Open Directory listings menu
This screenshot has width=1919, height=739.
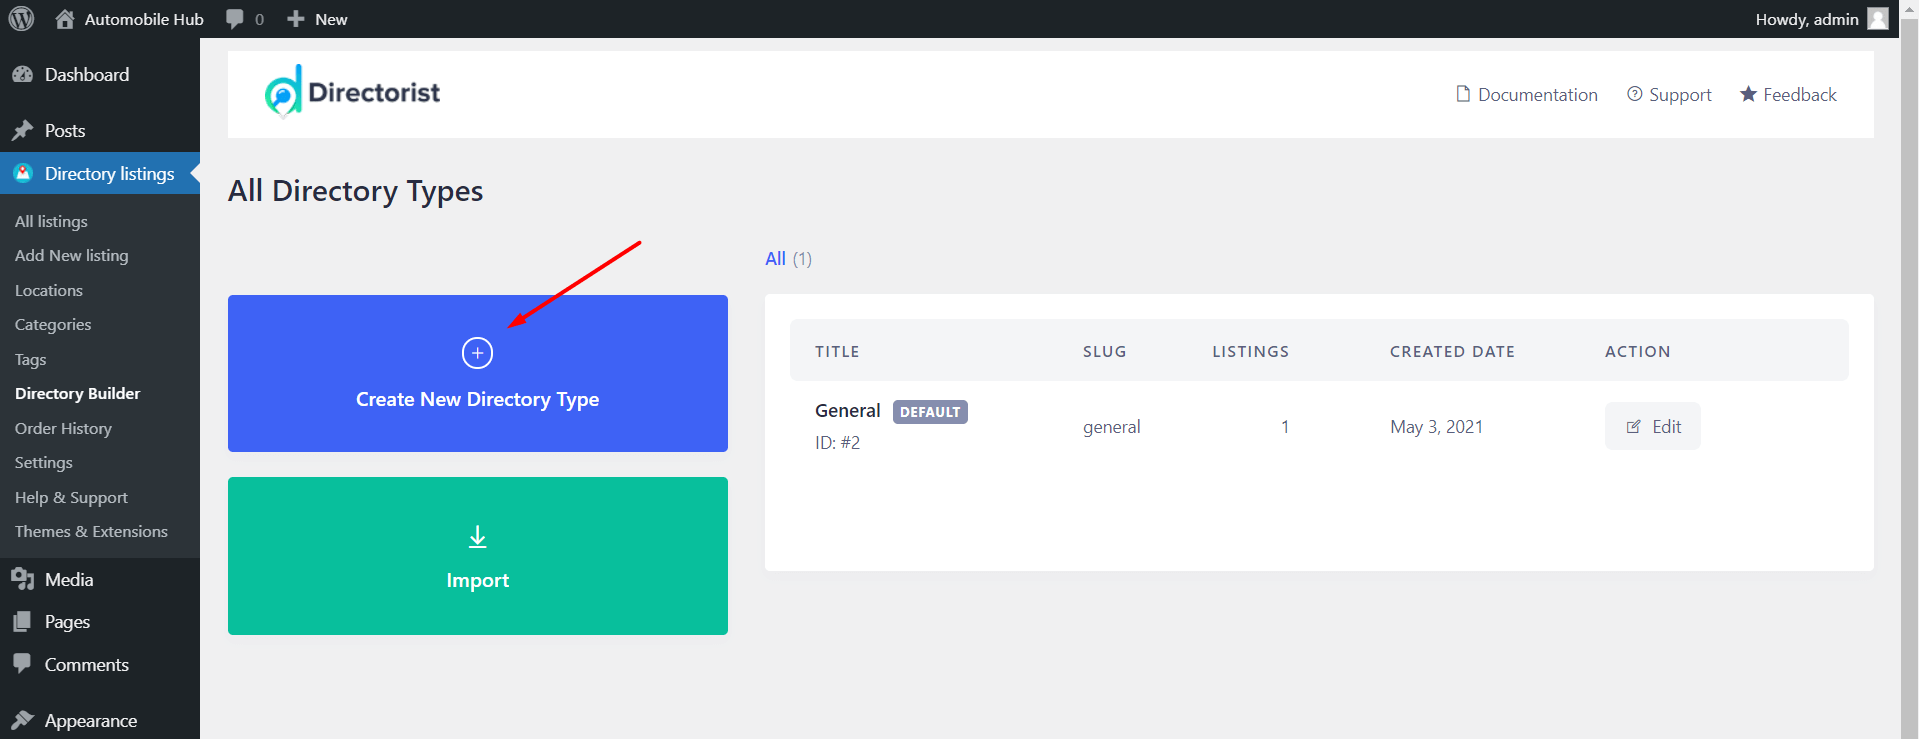coord(100,173)
